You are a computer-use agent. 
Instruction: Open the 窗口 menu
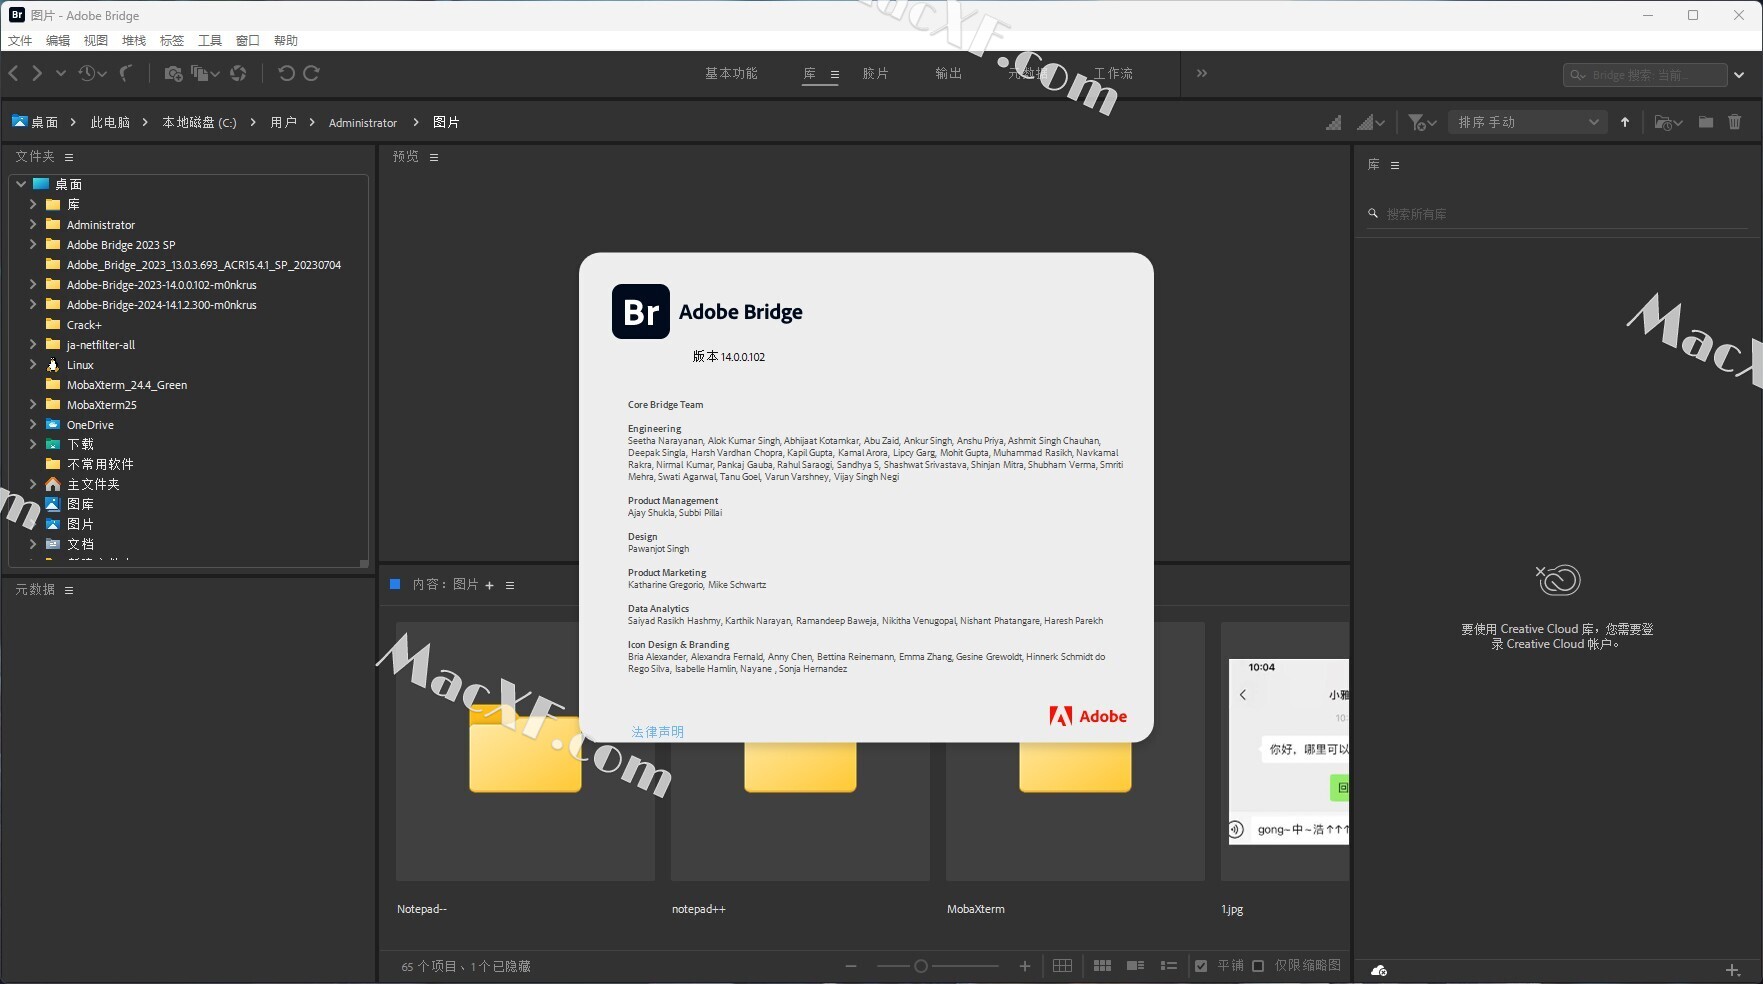(x=248, y=40)
